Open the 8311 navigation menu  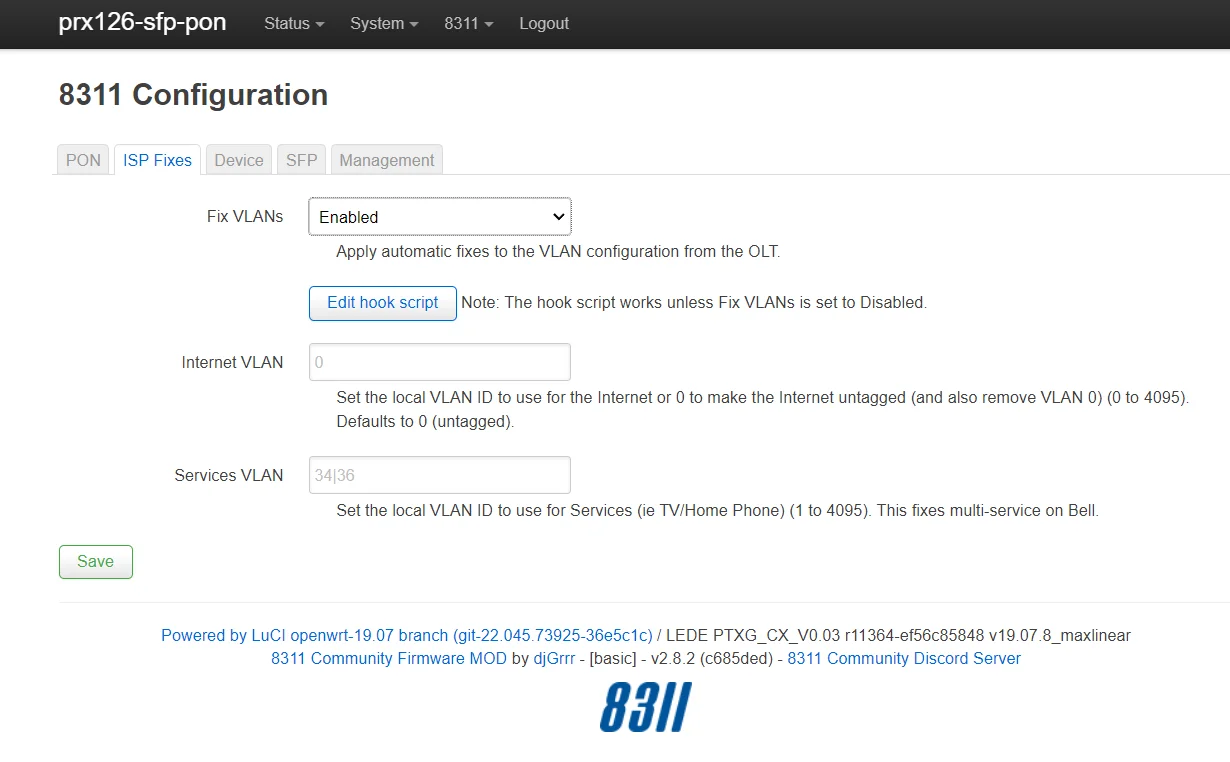pyautogui.click(x=469, y=23)
